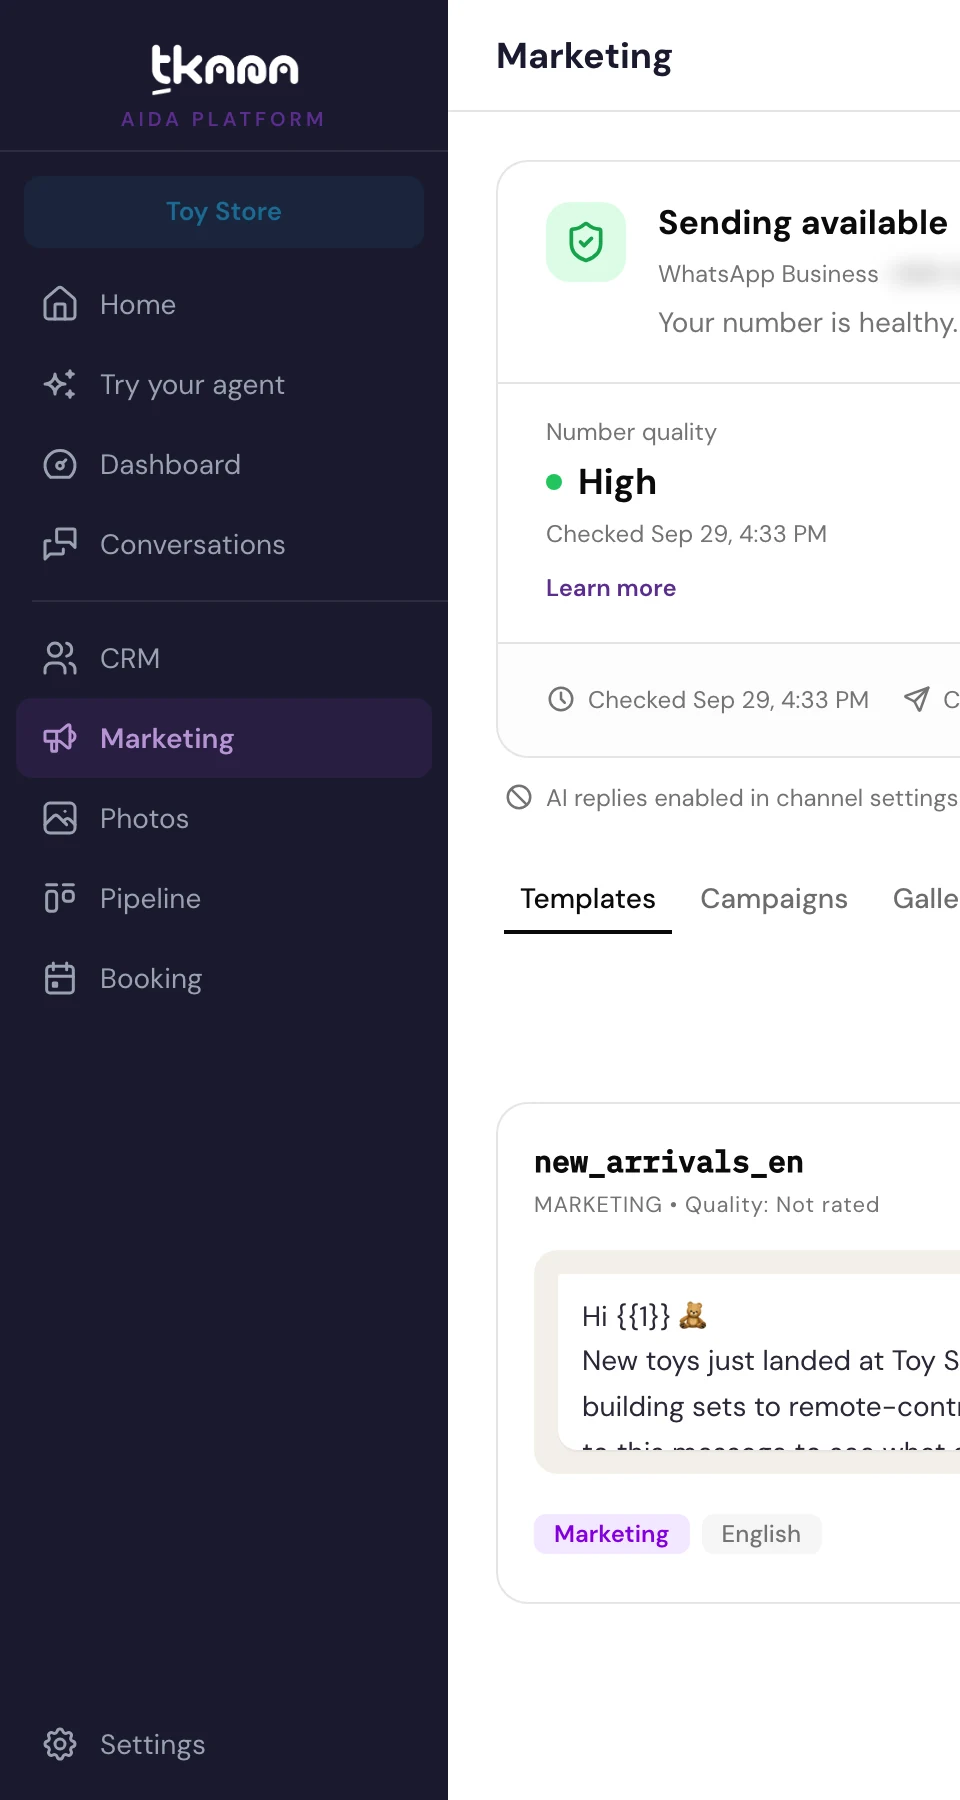Click the Dashboard gauge icon
This screenshot has height=1800, width=960.
click(60, 464)
